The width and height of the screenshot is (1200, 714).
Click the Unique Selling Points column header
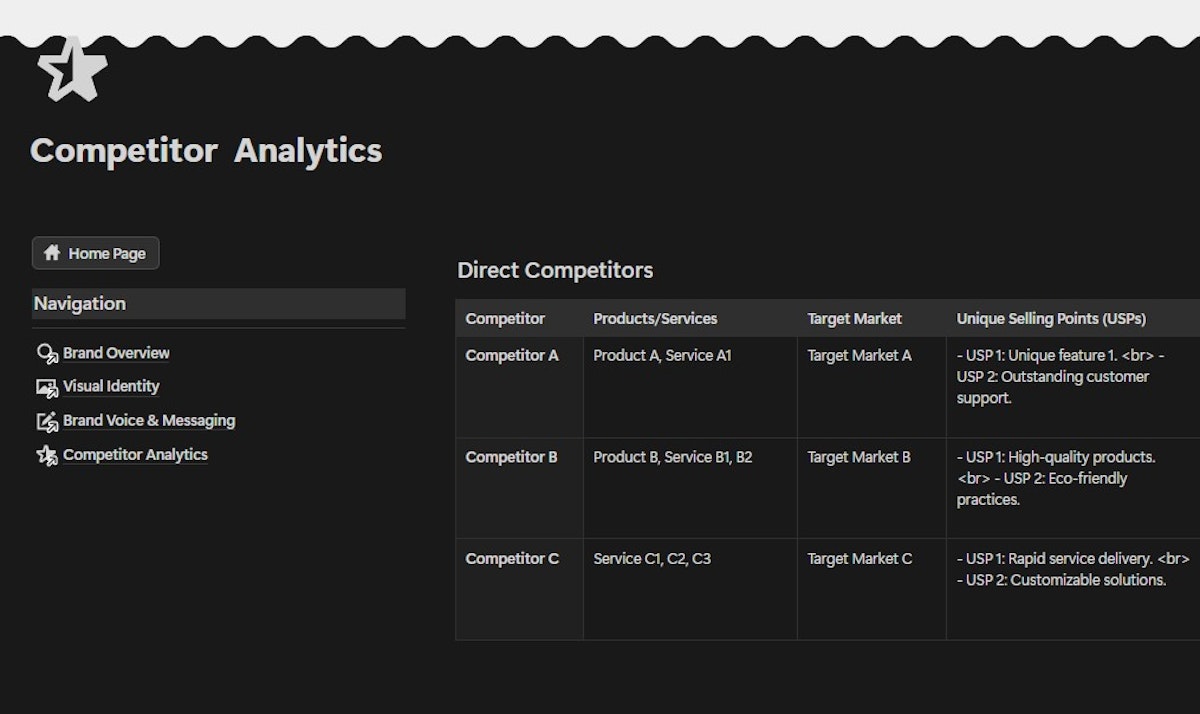[1051, 318]
